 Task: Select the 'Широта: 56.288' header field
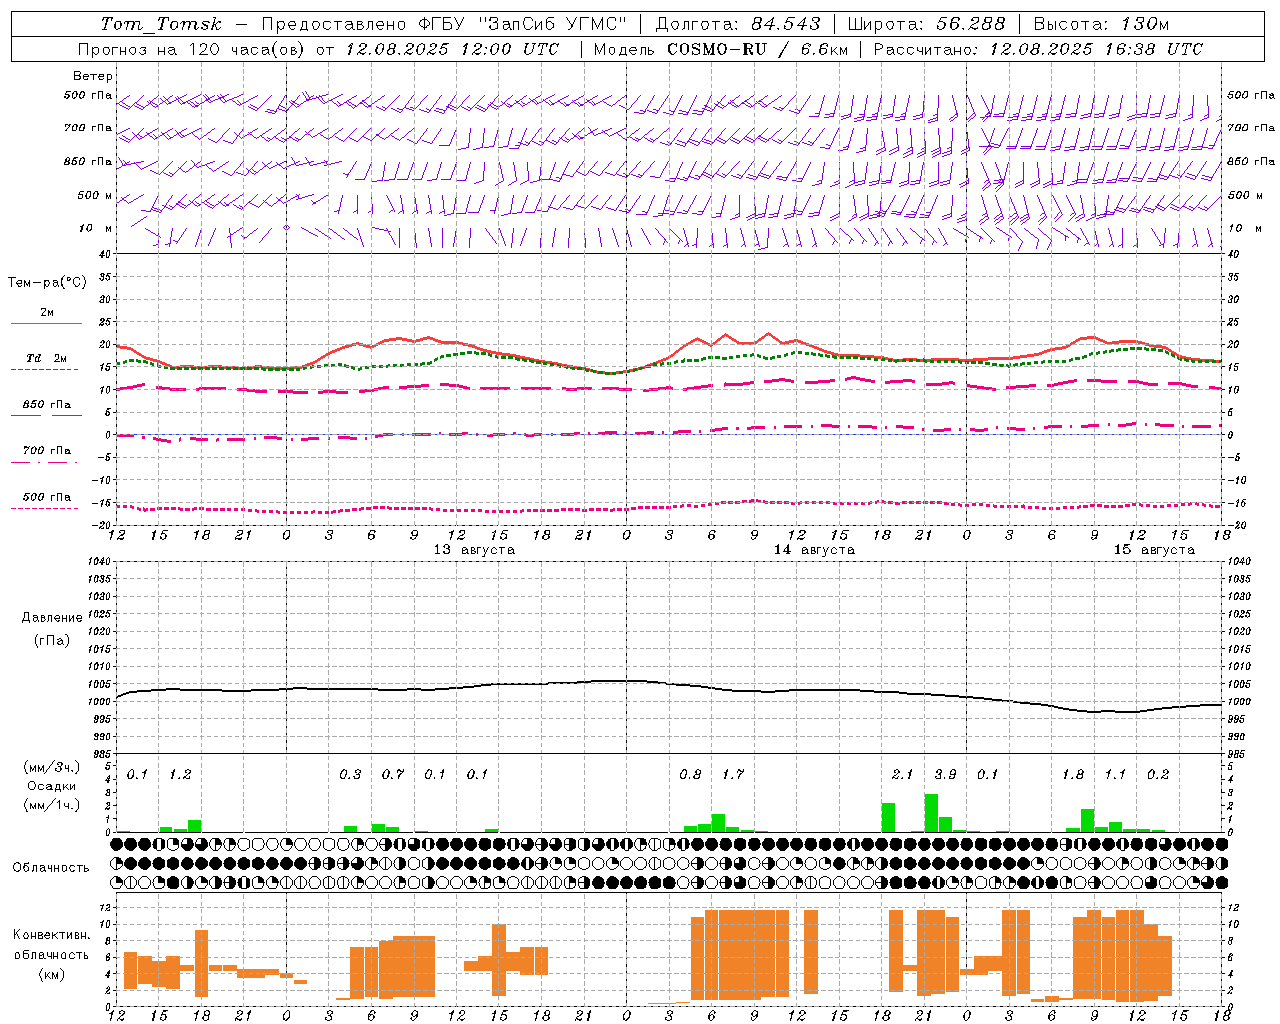point(926,24)
